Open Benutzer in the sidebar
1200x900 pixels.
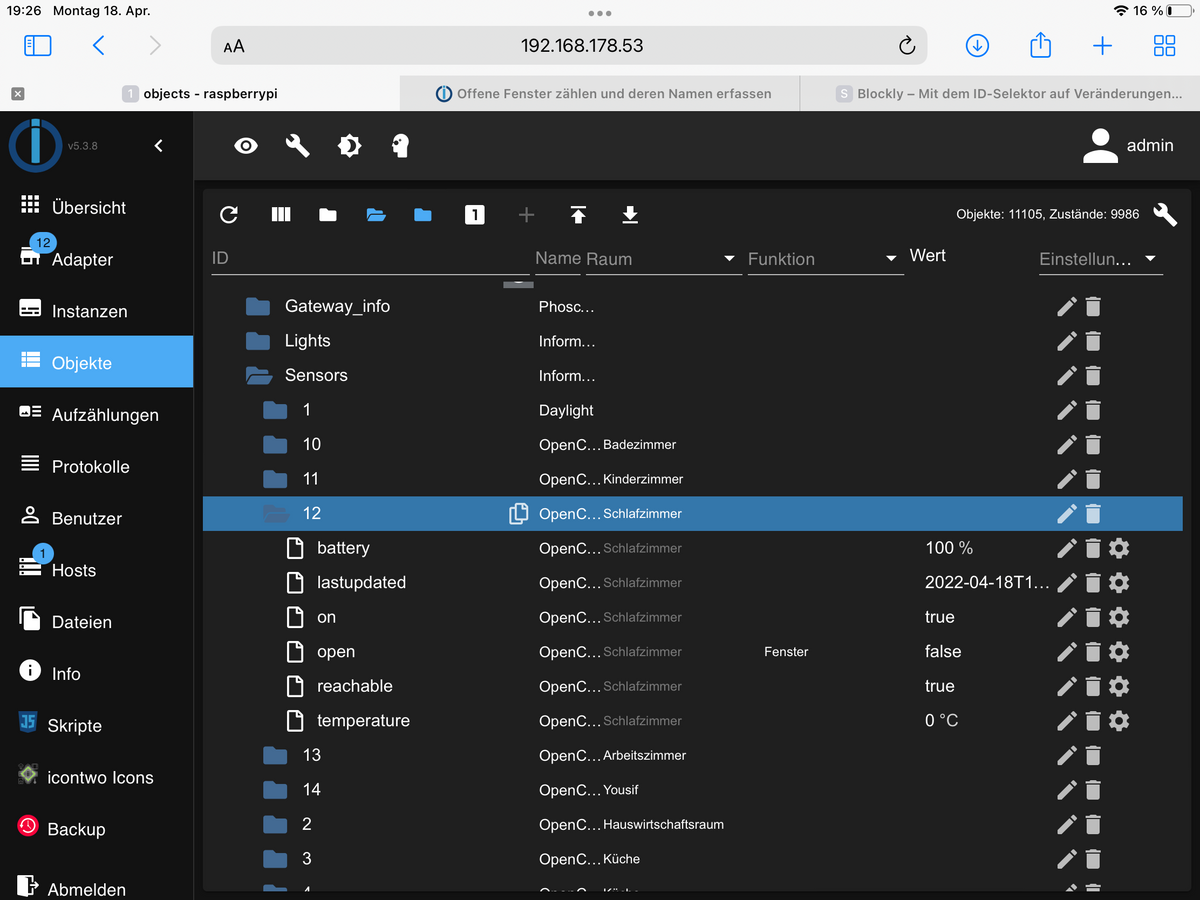click(x=96, y=518)
